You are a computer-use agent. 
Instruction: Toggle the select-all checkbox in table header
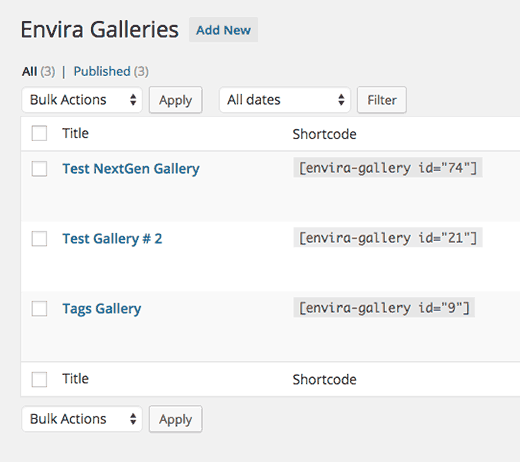[x=39, y=133]
